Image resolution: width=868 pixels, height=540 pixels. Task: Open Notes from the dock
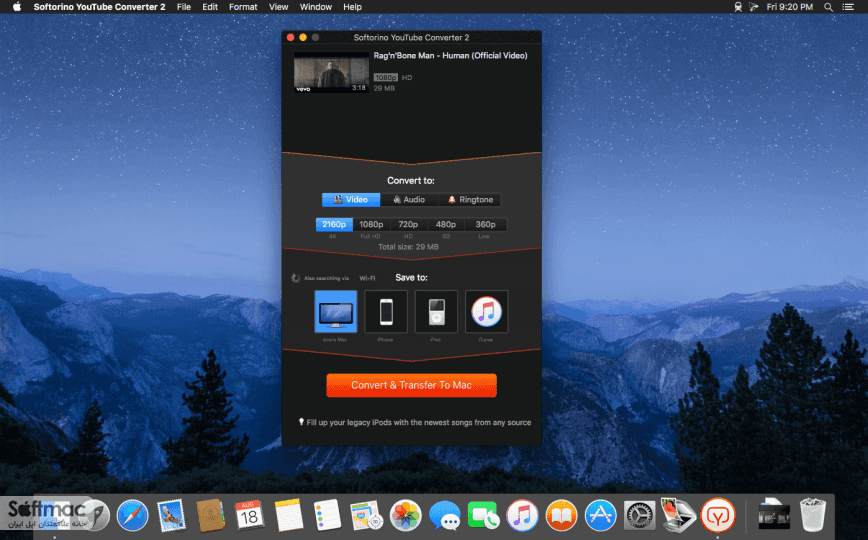coord(288,515)
